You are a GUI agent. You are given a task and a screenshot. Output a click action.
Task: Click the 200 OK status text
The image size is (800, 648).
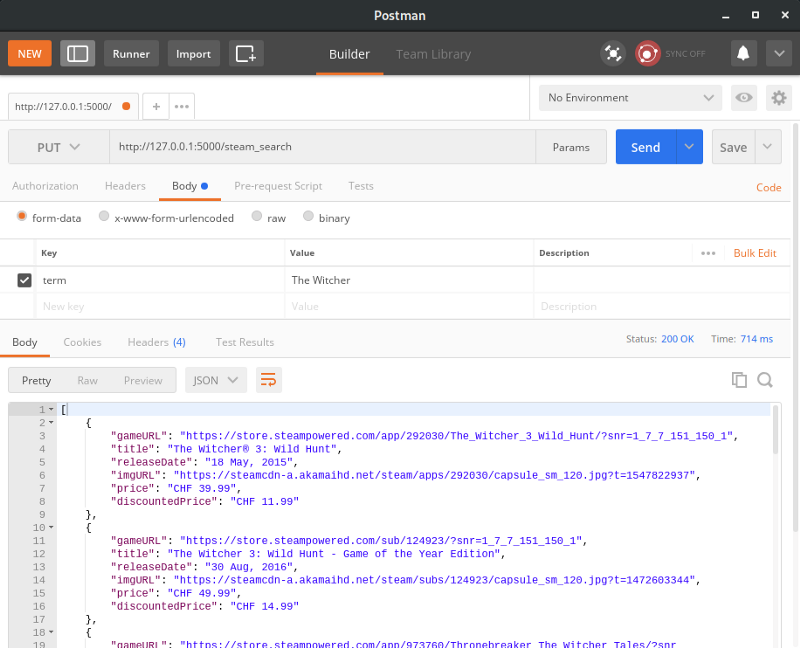pos(678,339)
